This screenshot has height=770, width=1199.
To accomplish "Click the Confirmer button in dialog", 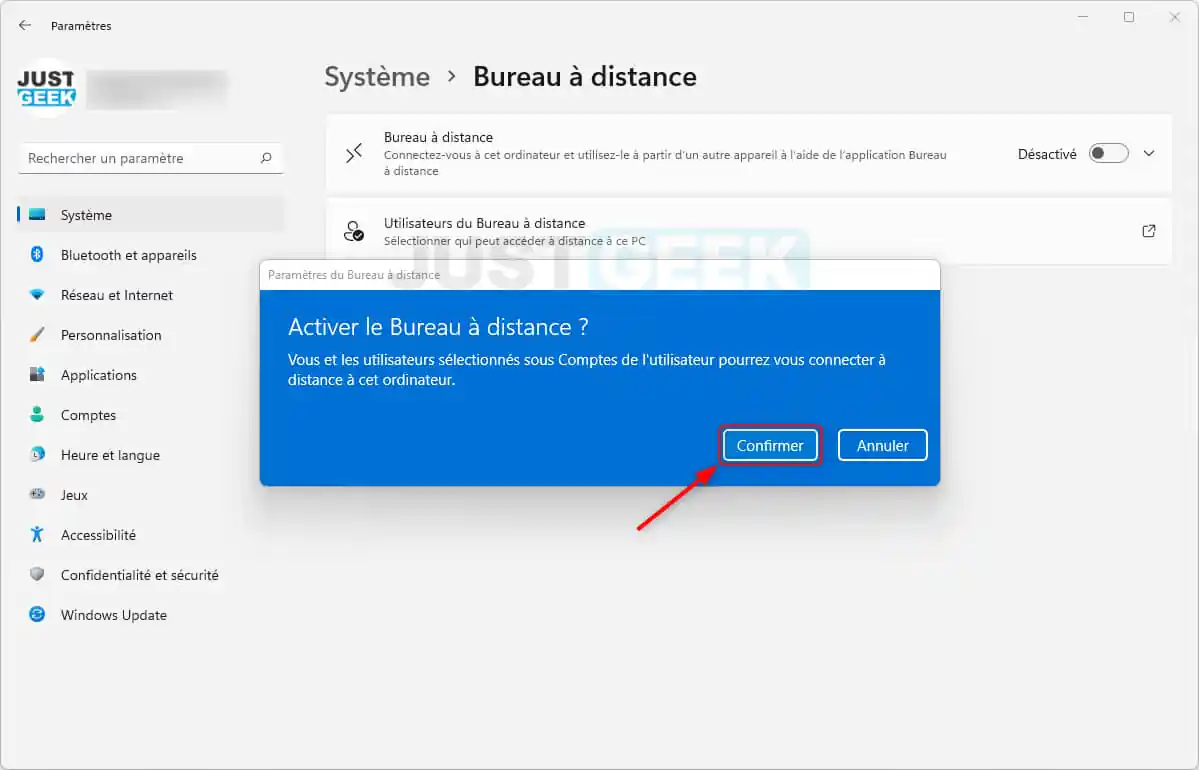I will 770,445.
